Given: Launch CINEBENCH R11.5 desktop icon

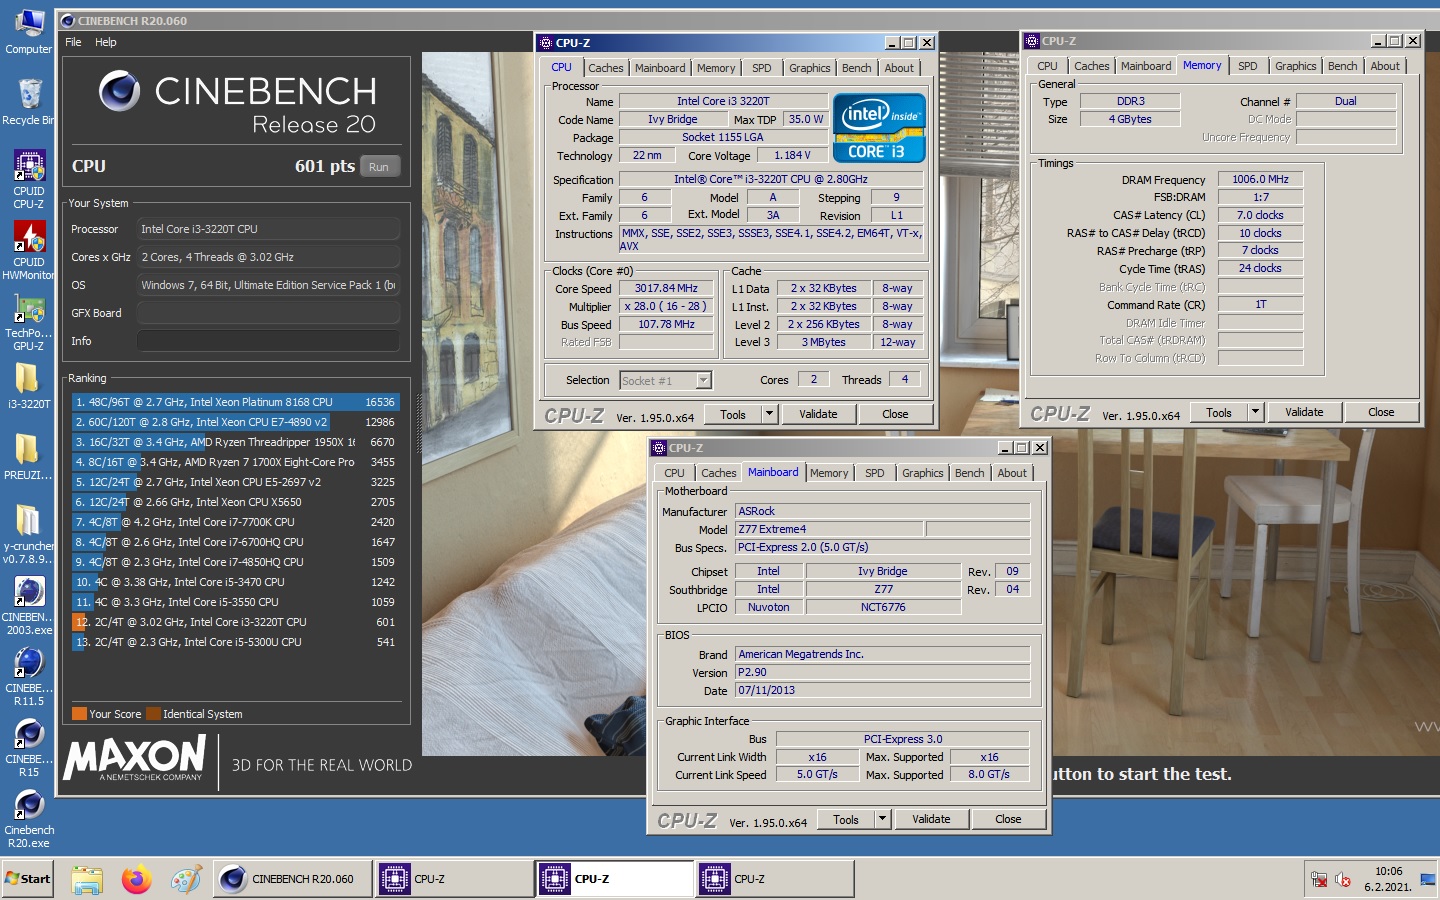Looking at the screenshot, I should [x=29, y=677].
